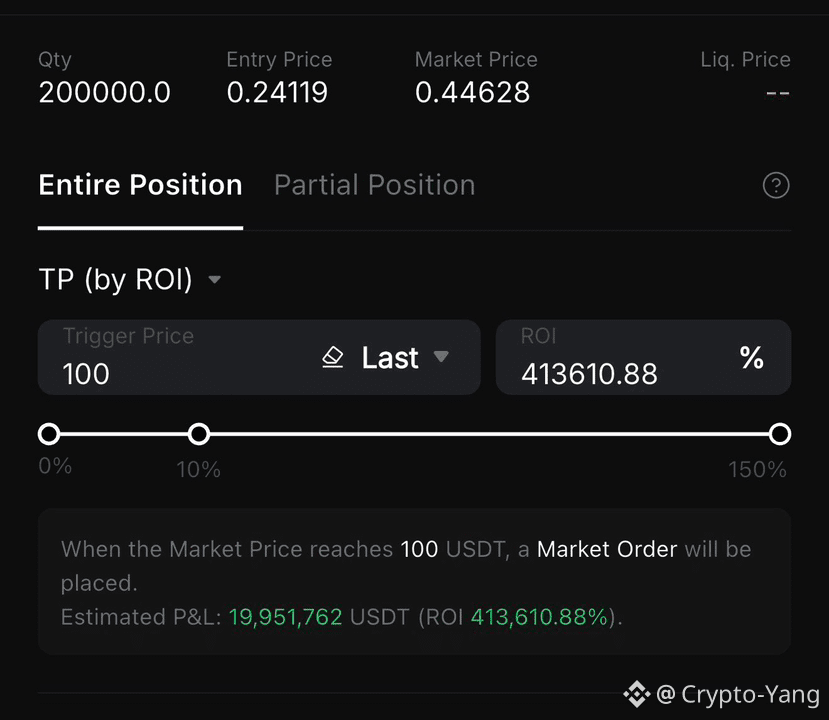Viewport: 829px width, 720px height.
Task: Switch to the Partial Position tab
Action: click(x=374, y=185)
